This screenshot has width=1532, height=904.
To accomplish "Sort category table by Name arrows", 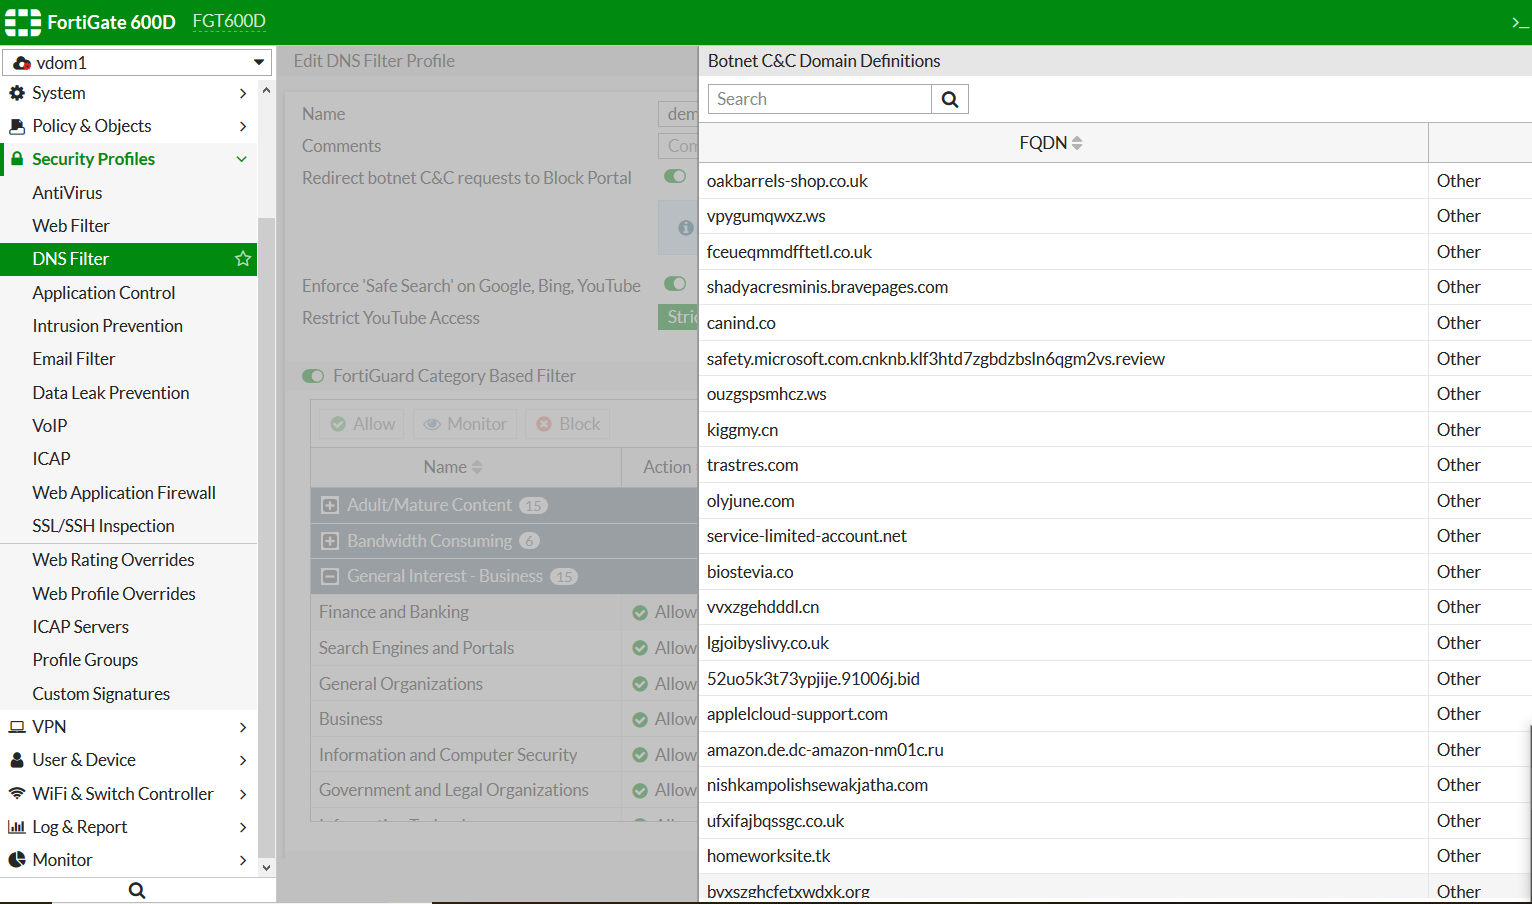I will tap(477, 467).
